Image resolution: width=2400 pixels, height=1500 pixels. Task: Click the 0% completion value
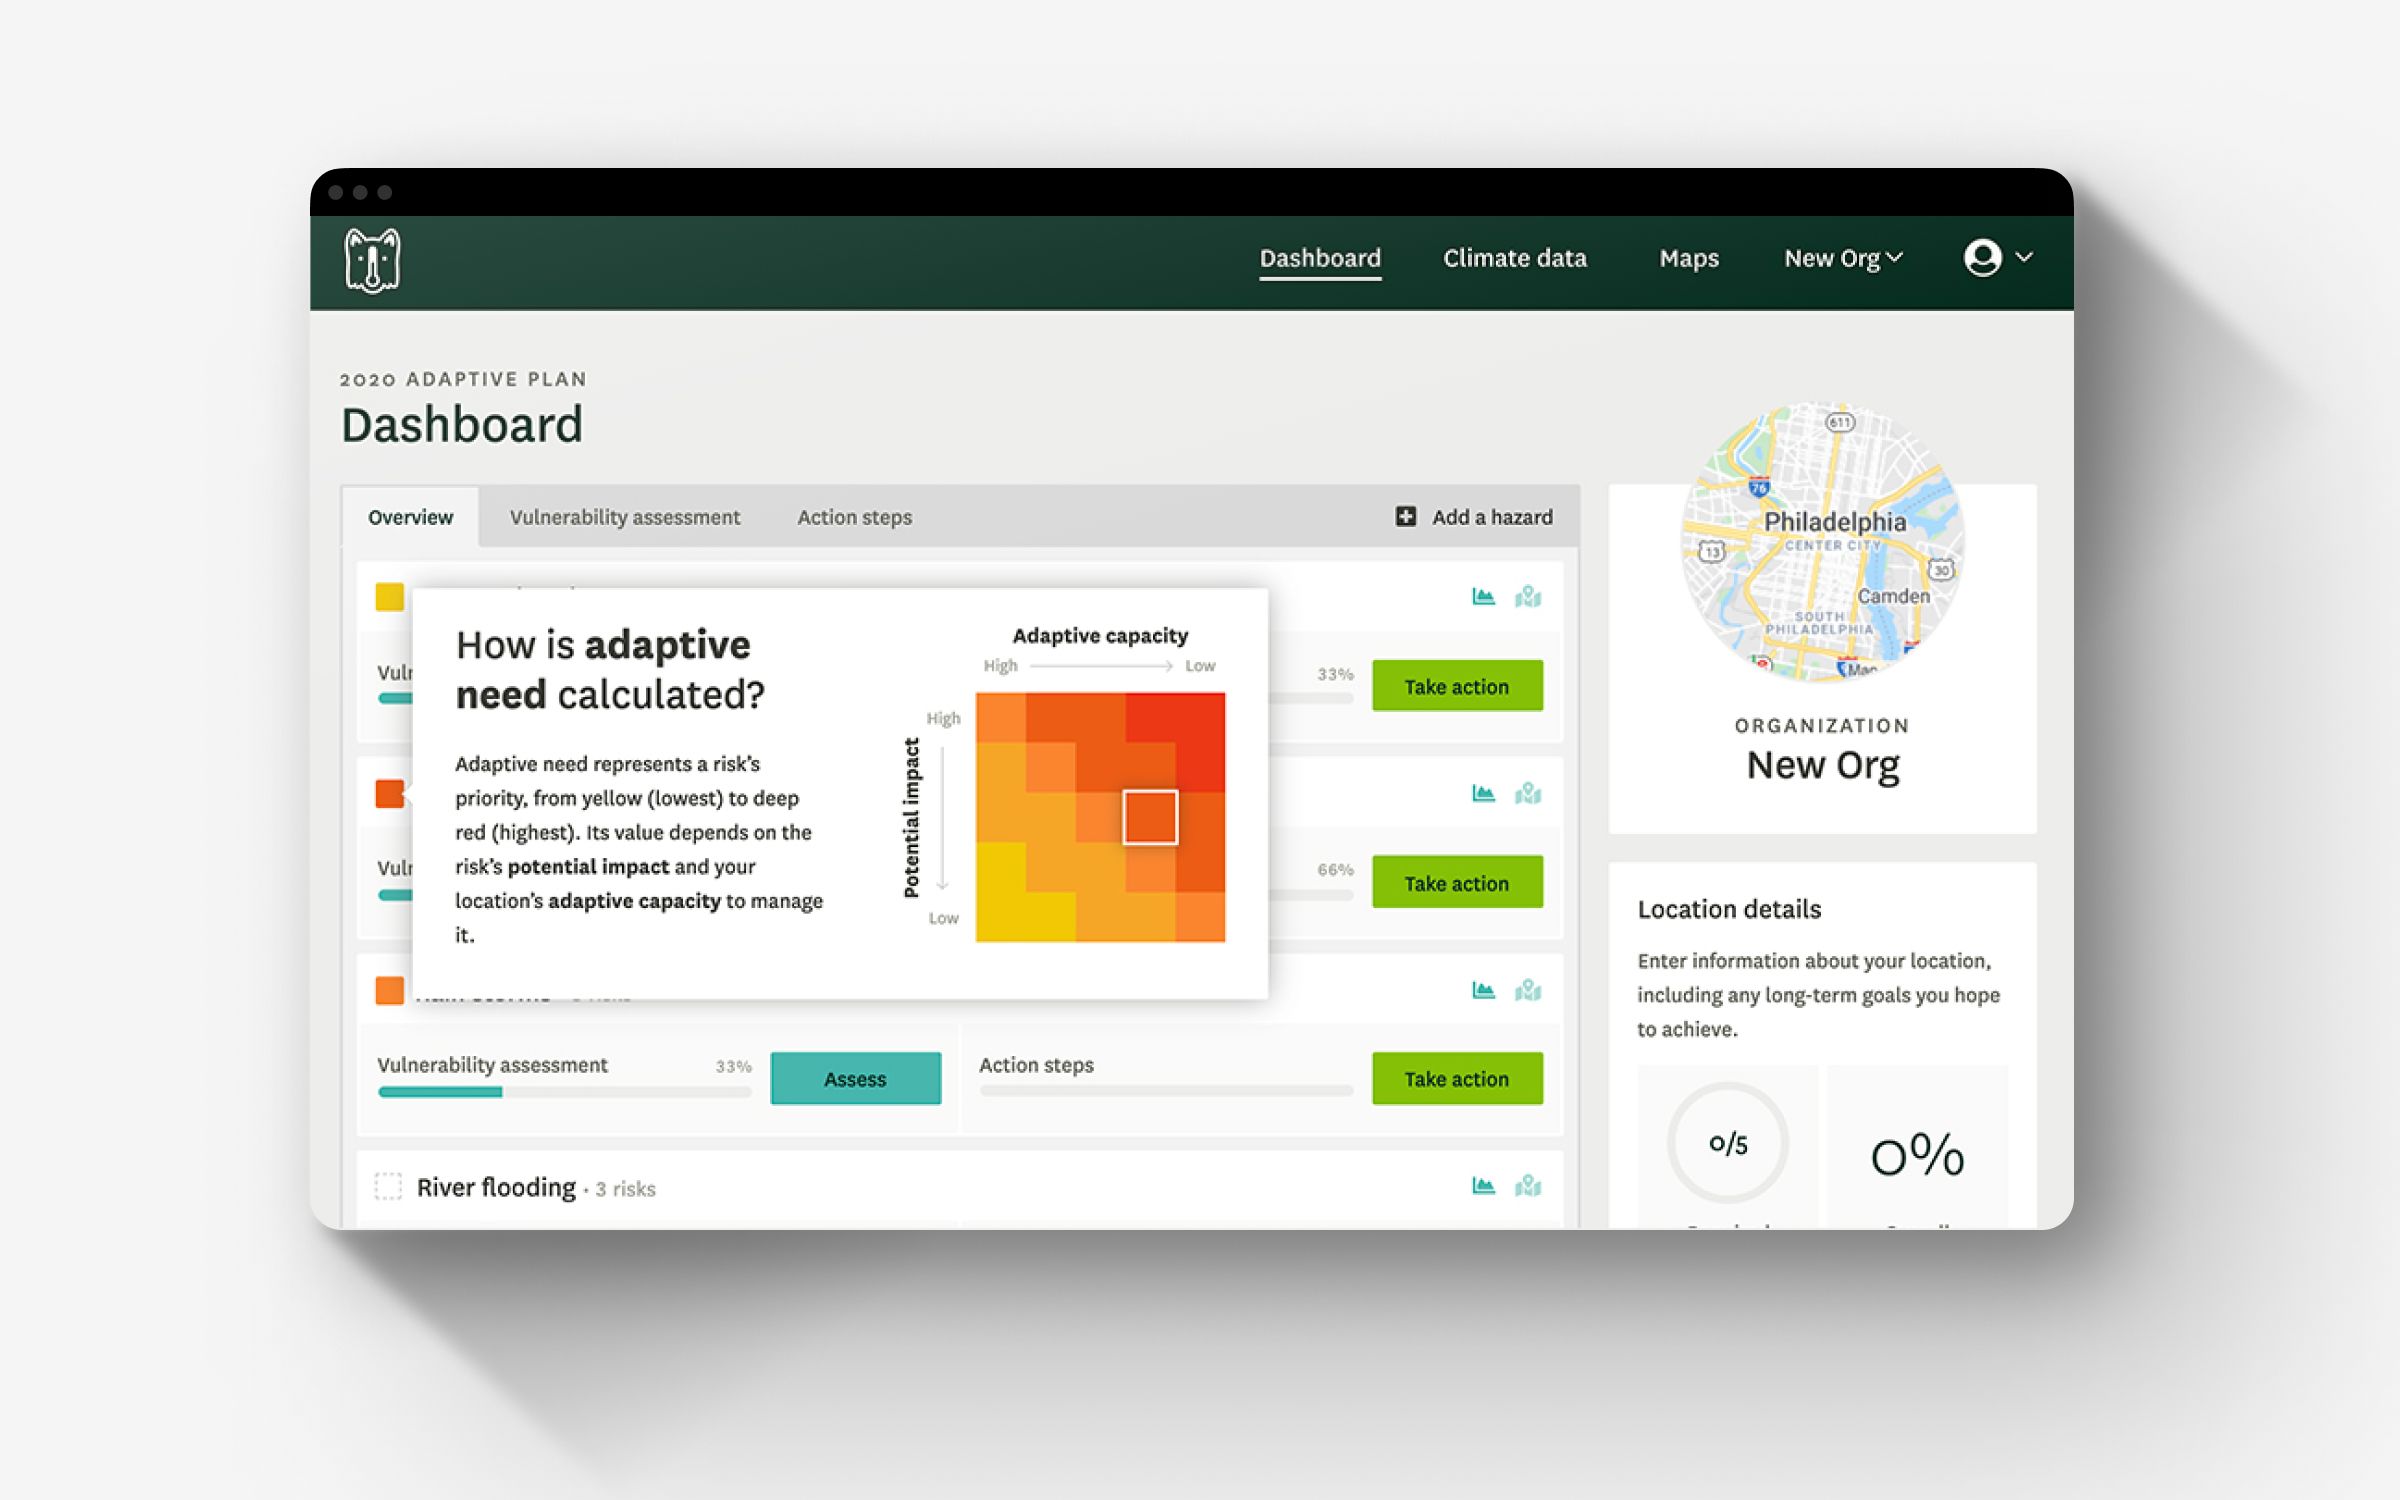click(1917, 1155)
